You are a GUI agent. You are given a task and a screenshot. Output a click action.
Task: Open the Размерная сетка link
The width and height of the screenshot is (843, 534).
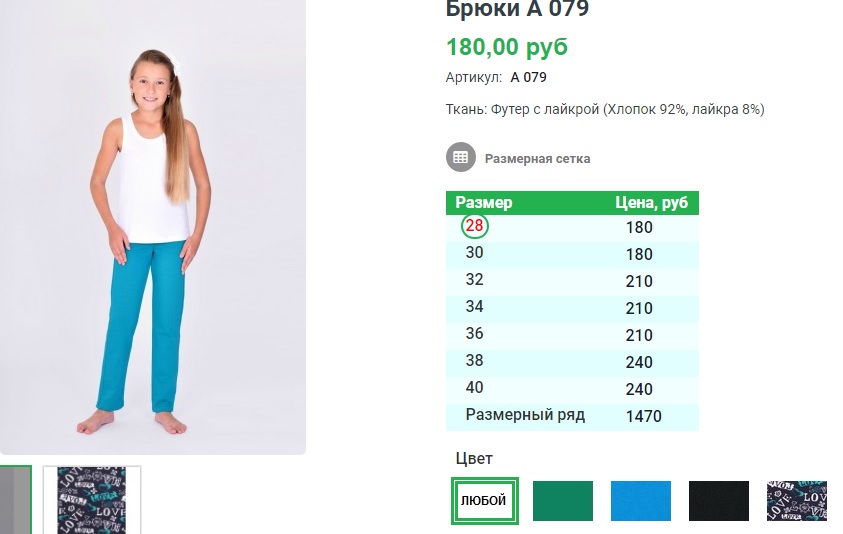click(537, 158)
